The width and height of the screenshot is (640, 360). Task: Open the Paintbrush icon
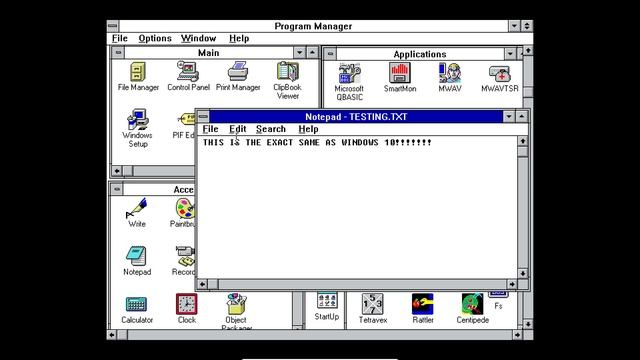(x=183, y=212)
